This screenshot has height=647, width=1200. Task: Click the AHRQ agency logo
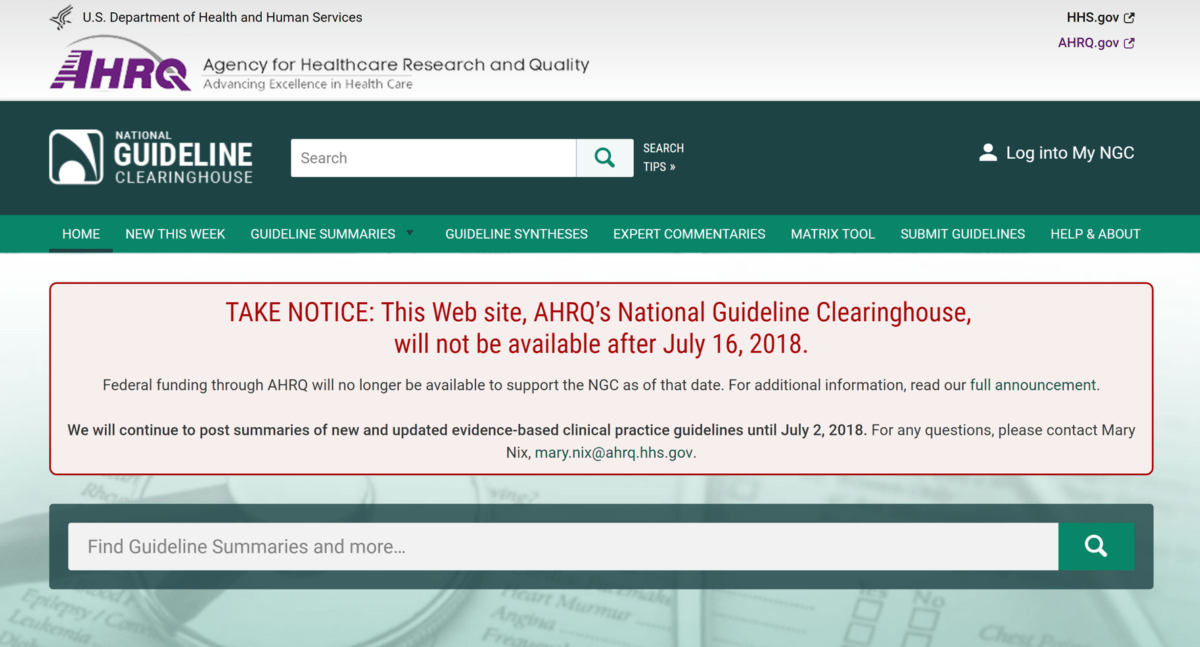point(120,68)
